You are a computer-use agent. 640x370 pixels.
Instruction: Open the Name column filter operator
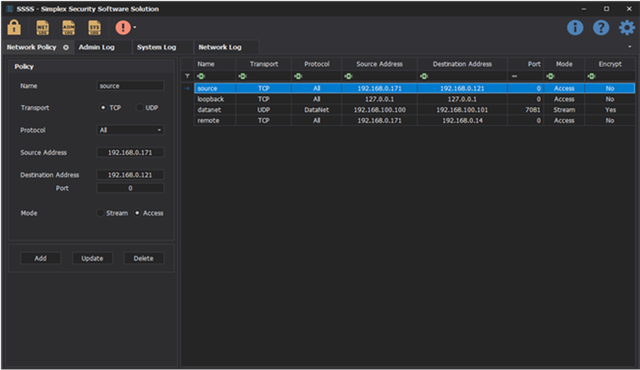point(201,76)
